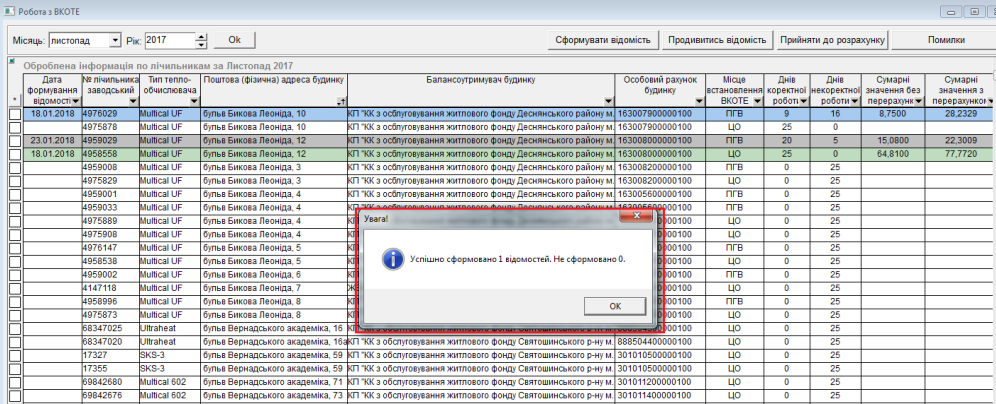Tick the checkbox for meter 4958558
Screen dimensions: 996x404
pos(14,154)
